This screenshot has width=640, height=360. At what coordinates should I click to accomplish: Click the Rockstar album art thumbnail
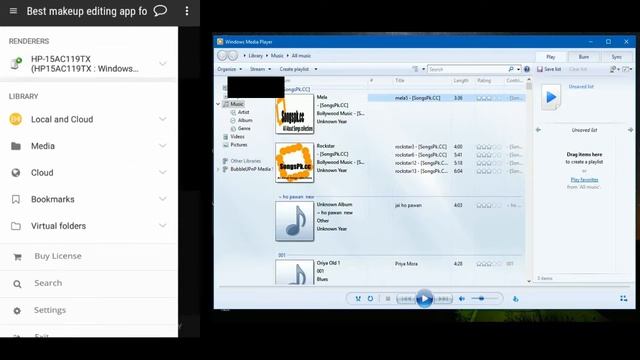pos(294,162)
